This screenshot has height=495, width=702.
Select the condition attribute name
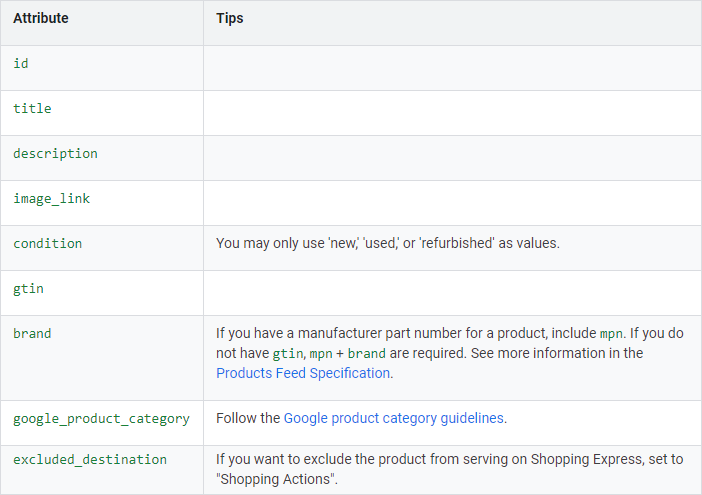coord(47,243)
